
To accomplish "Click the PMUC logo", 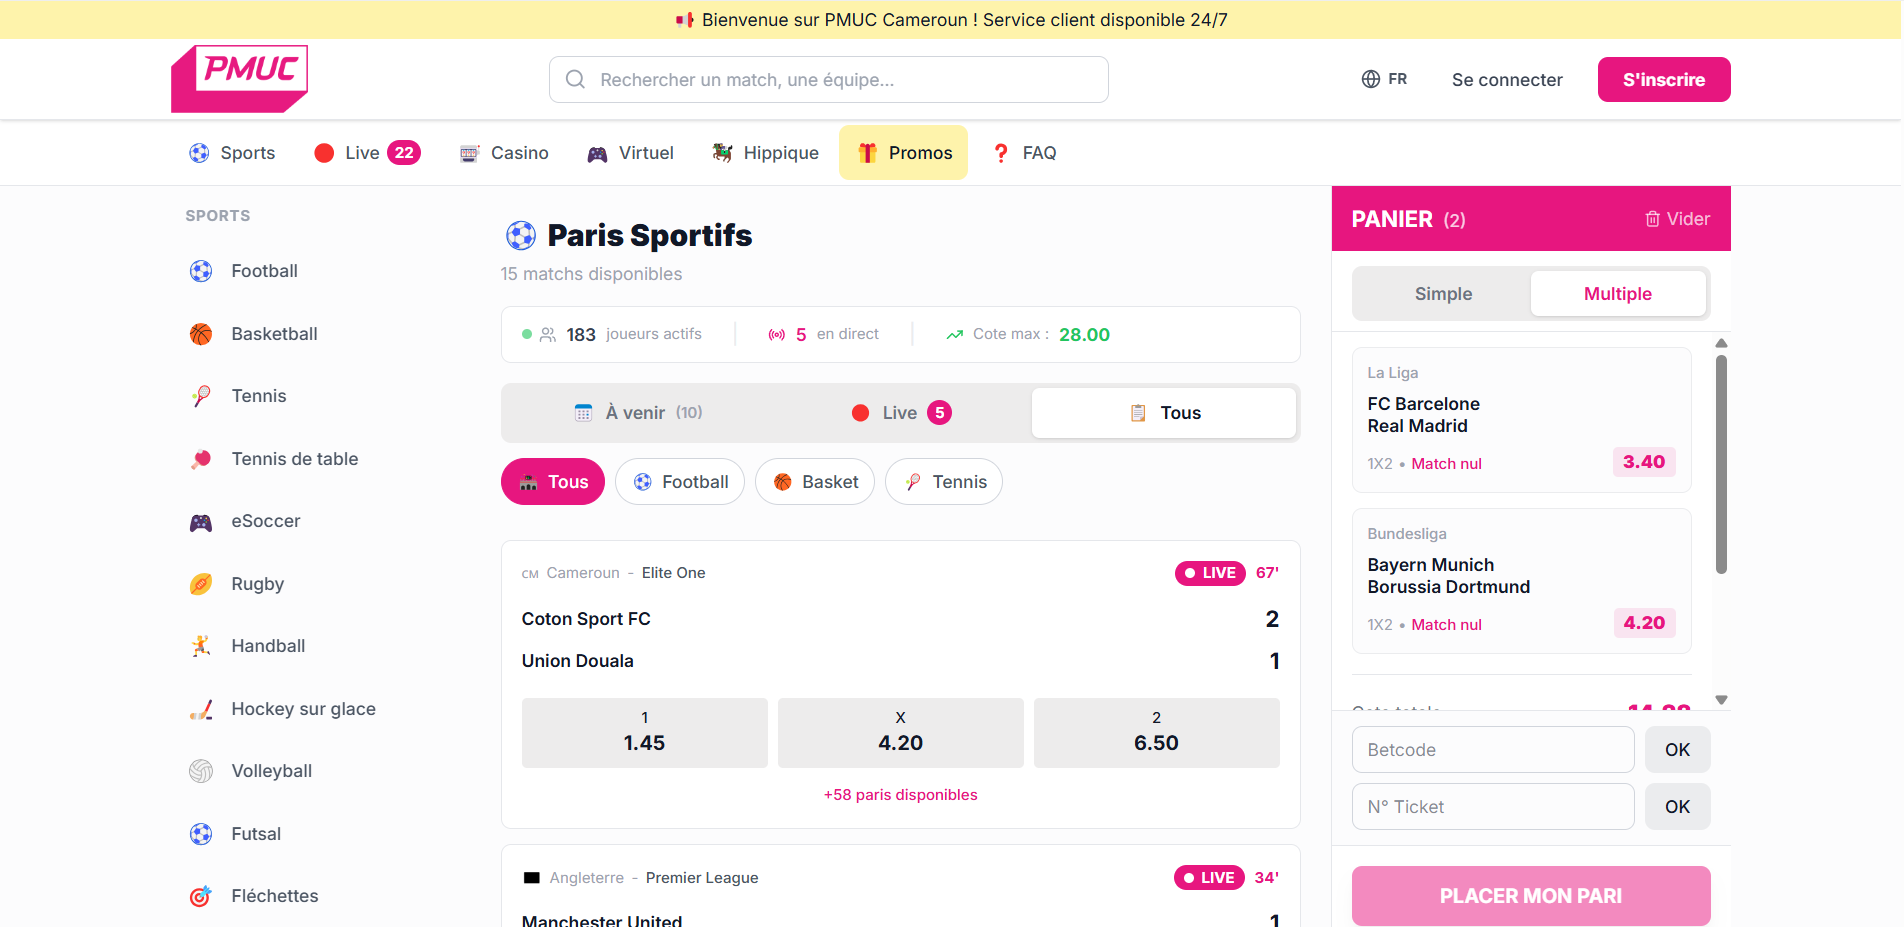I will click(239, 79).
